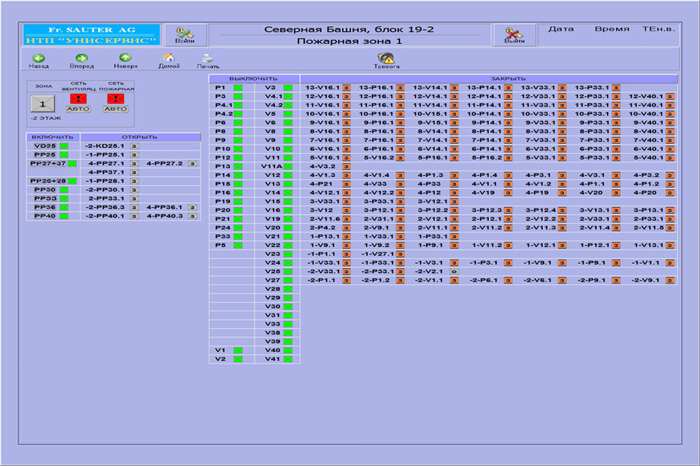Viewport: 700px width, 466px height.
Task: Click the ВКЛЮЧИТЬ column header
Action: point(53,137)
